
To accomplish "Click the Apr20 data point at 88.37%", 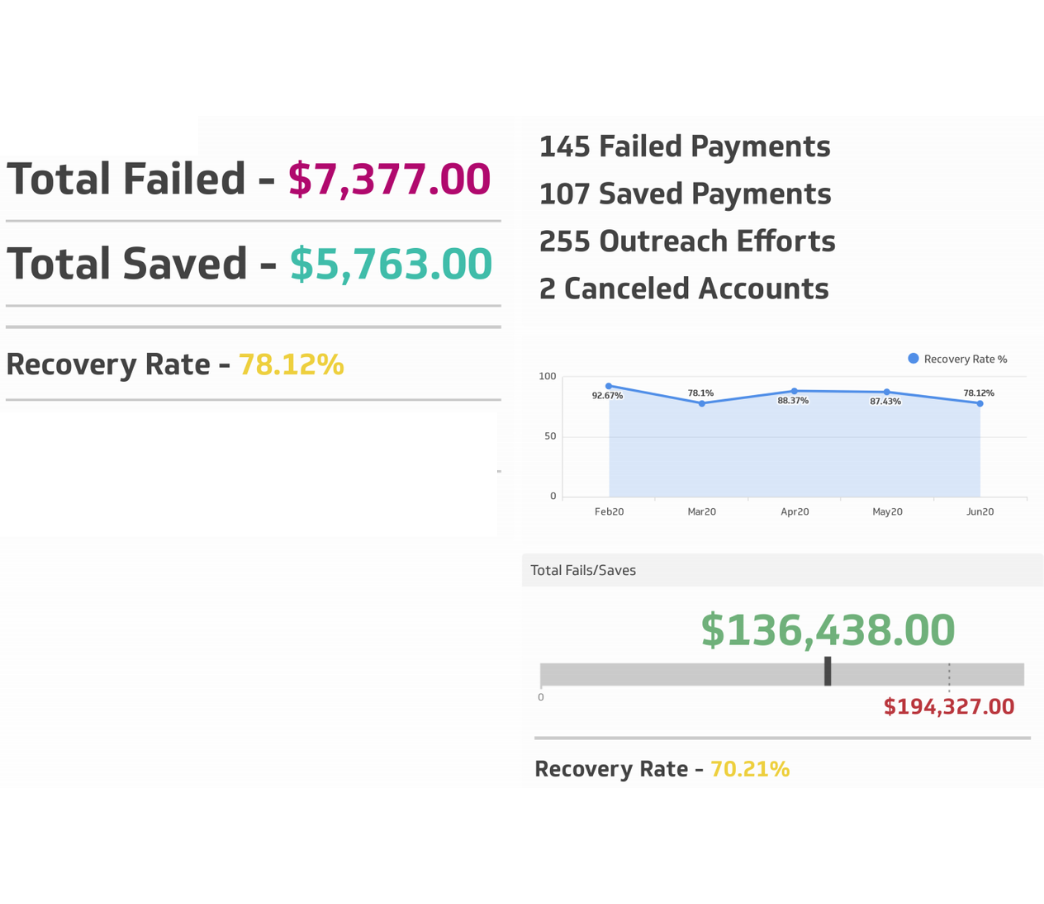I will click(x=795, y=391).
